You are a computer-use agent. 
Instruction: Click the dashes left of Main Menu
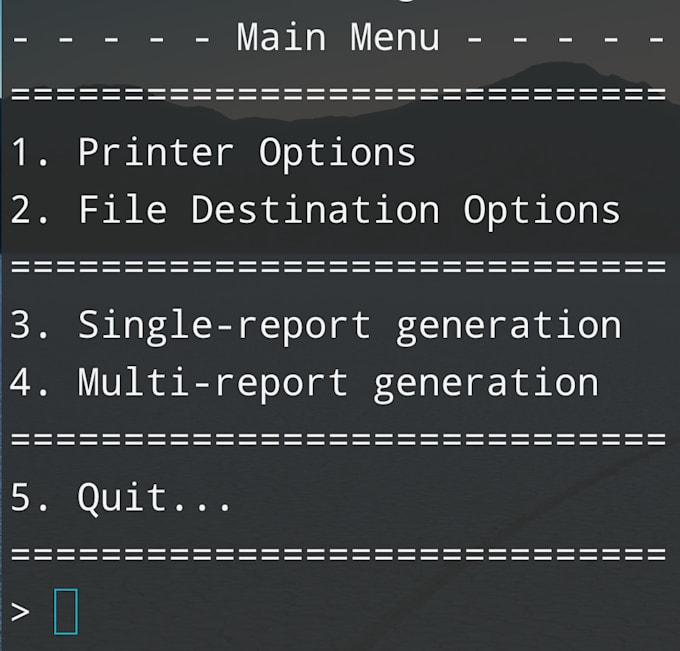(x=111, y=39)
